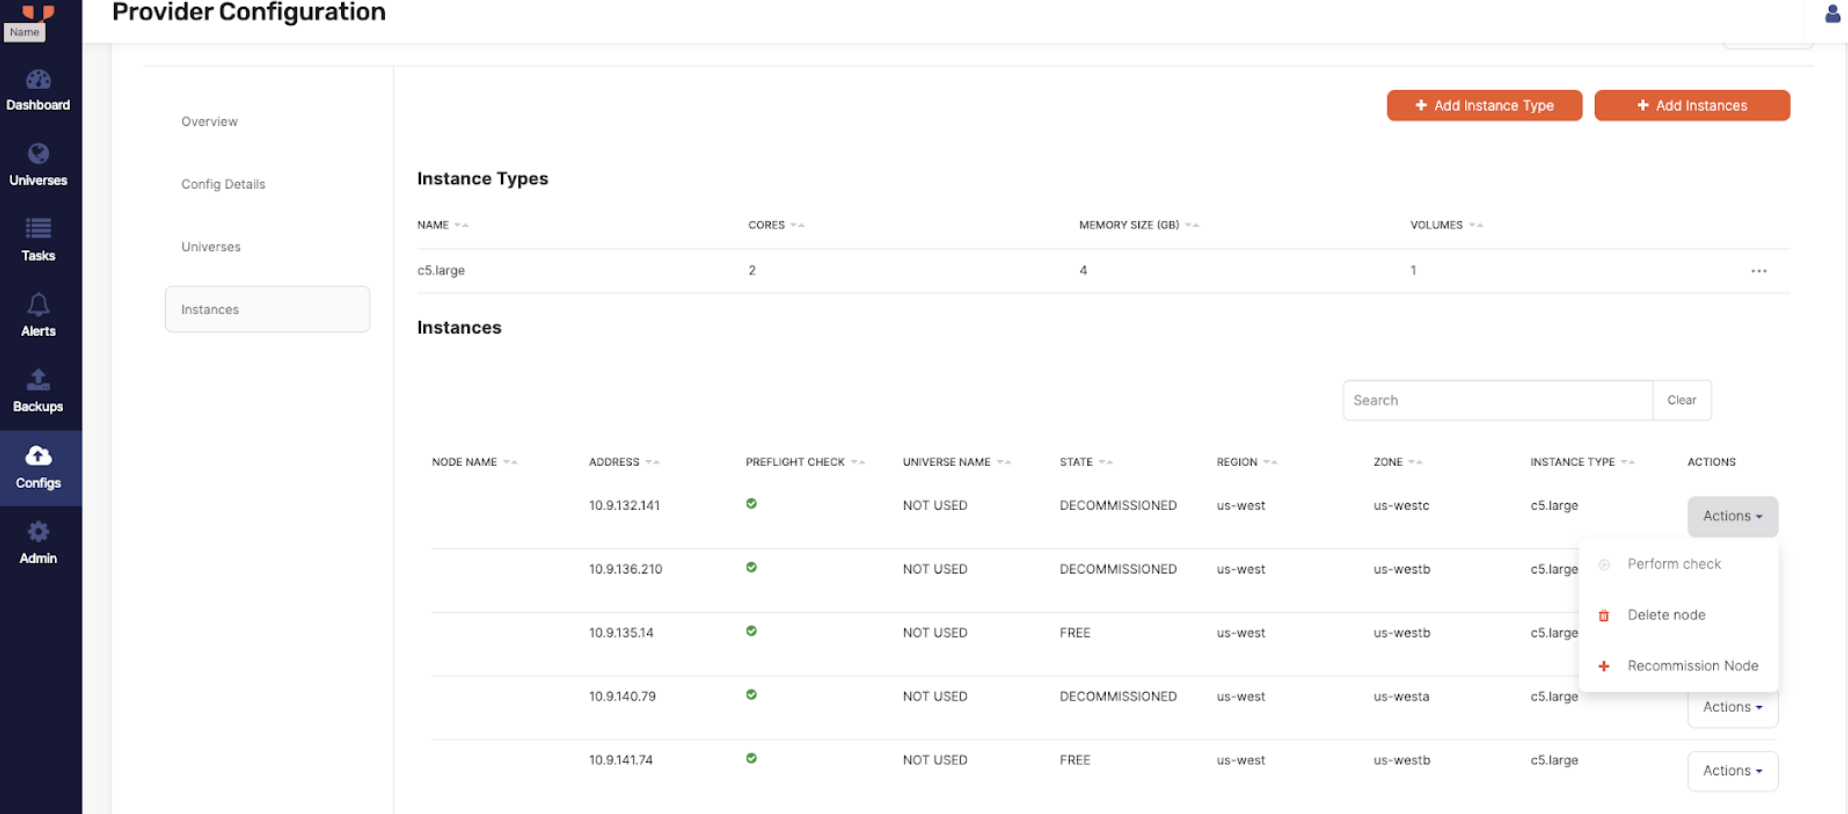Select Recommission Node in the Actions menu
The image size is (1848, 814).
coord(1692,666)
